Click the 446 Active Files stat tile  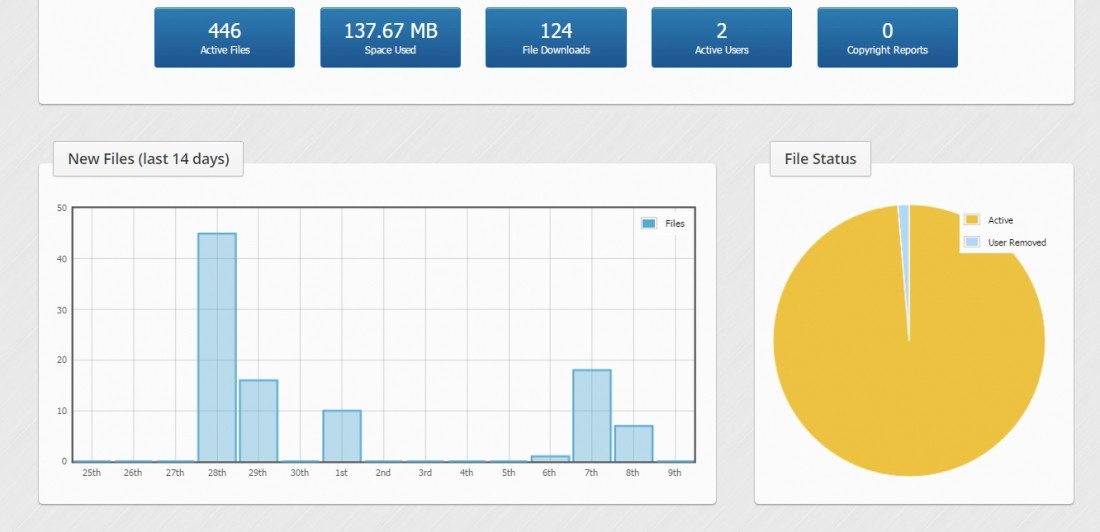(224, 38)
